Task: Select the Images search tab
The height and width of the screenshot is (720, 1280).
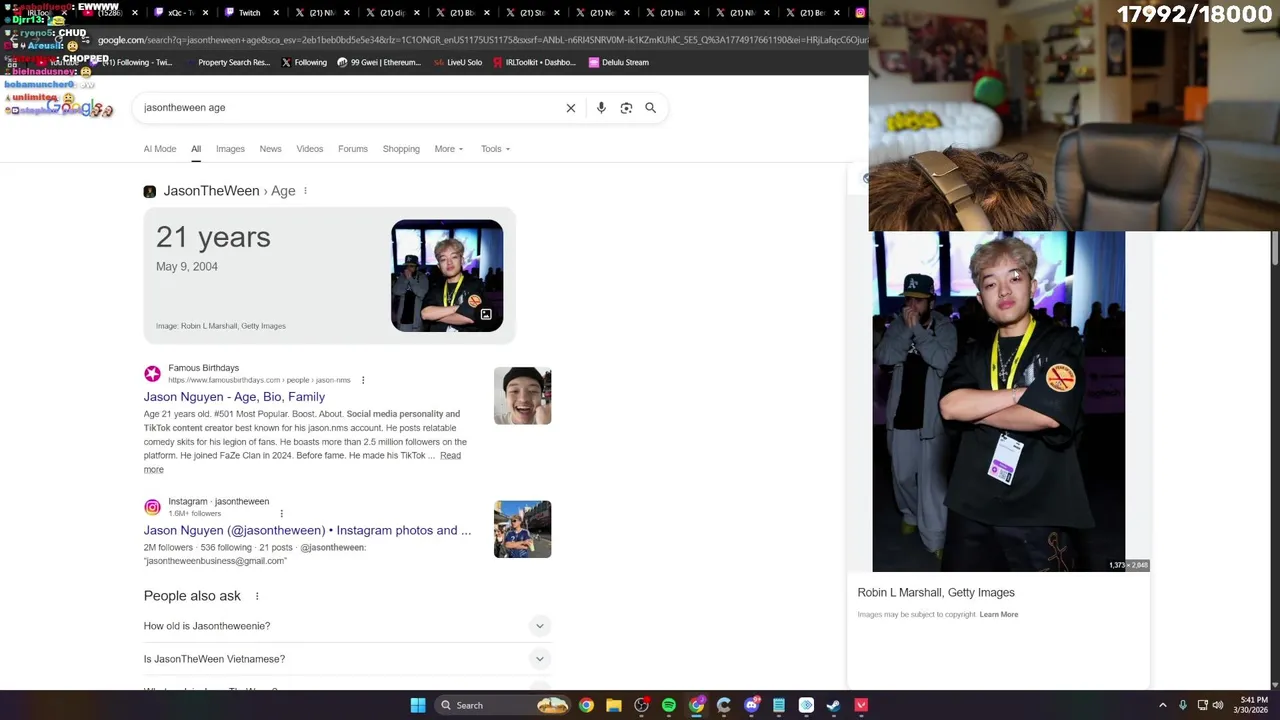Action: coord(230,149)
